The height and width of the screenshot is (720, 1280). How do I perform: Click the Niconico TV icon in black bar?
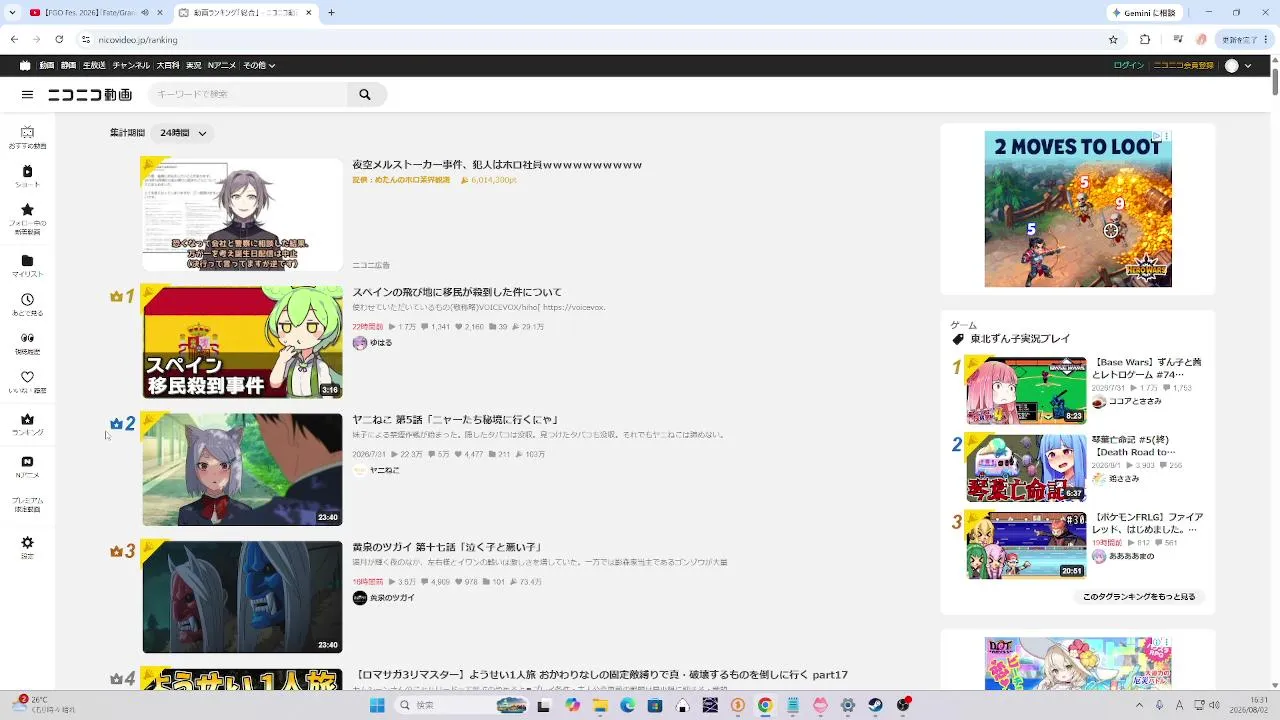click(27, 66)
